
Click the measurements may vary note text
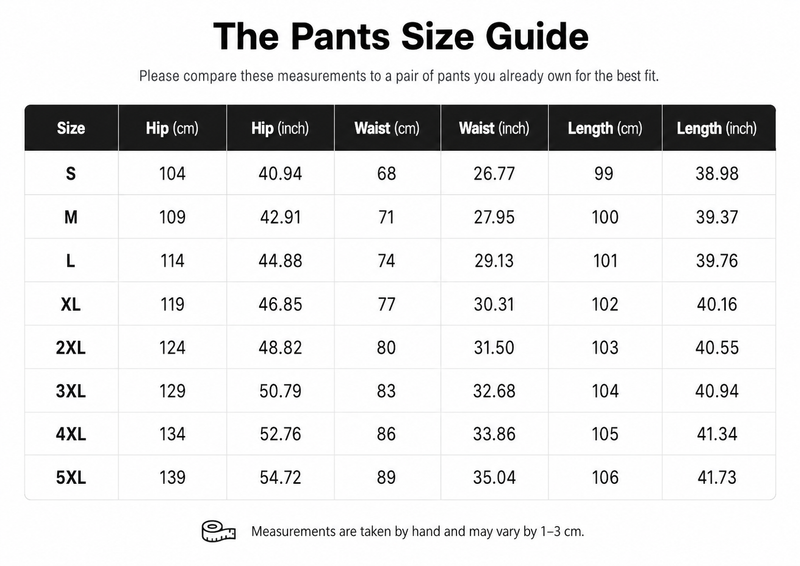(x=417, y=532)
